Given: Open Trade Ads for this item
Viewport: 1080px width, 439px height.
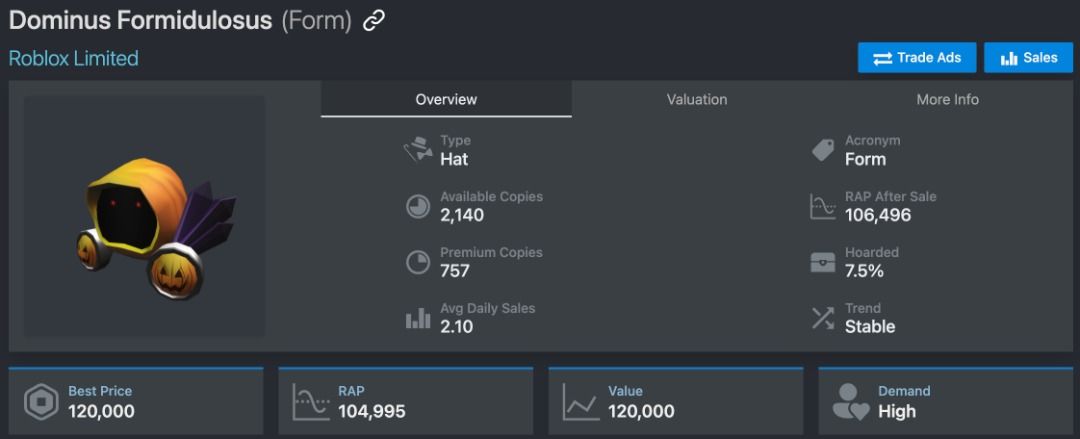Looking at the screenshot, I should (x=917, y=58).
